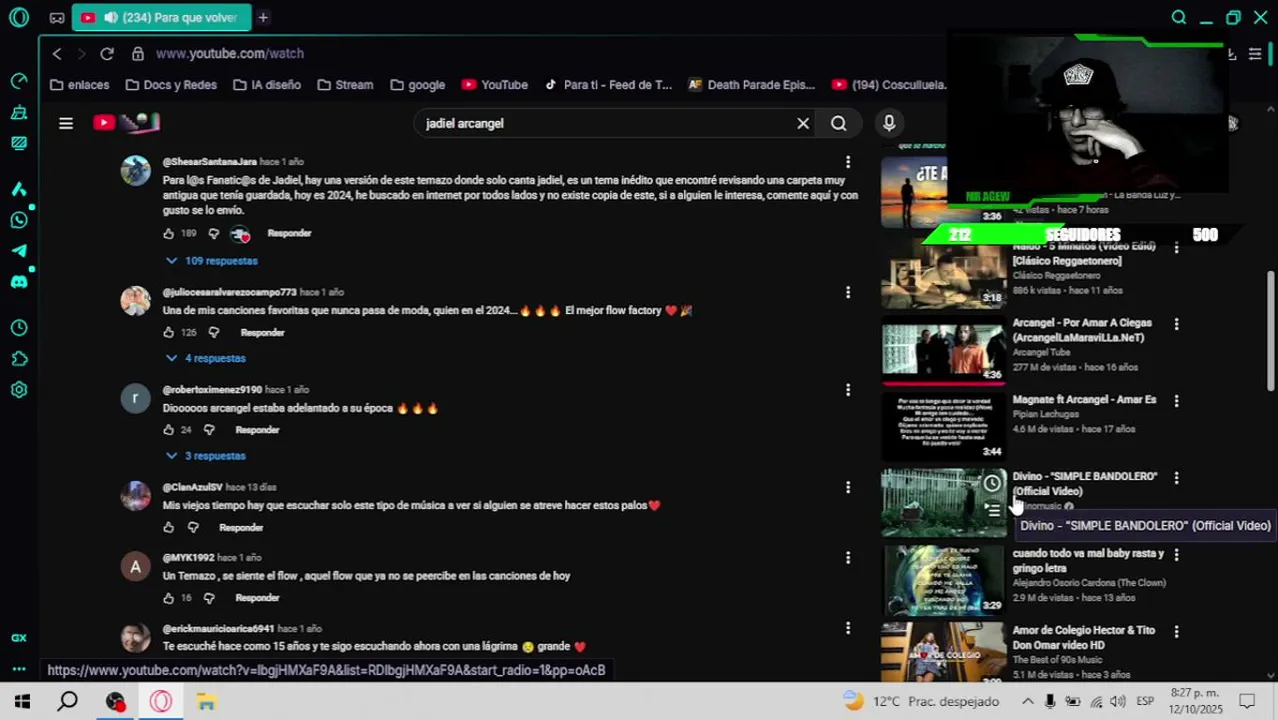Open Opera tab search magnifier icon
The image size is (1278, 720).
click(1179, 17)
